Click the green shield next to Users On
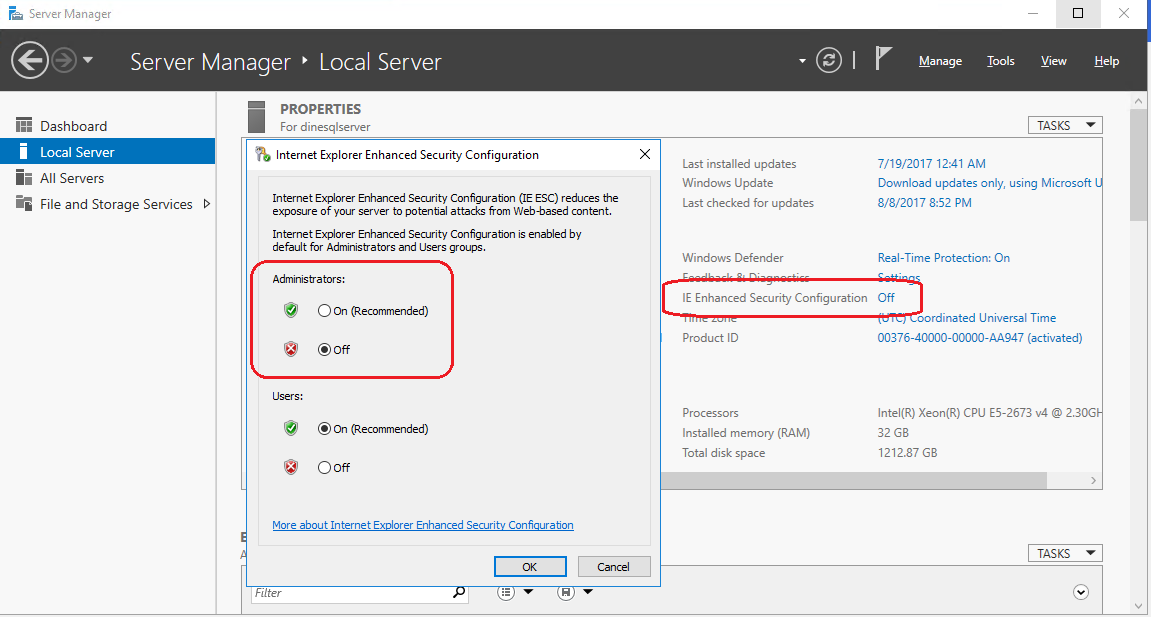The height and width of the screenshot is (617, 1151). (291, 428)
